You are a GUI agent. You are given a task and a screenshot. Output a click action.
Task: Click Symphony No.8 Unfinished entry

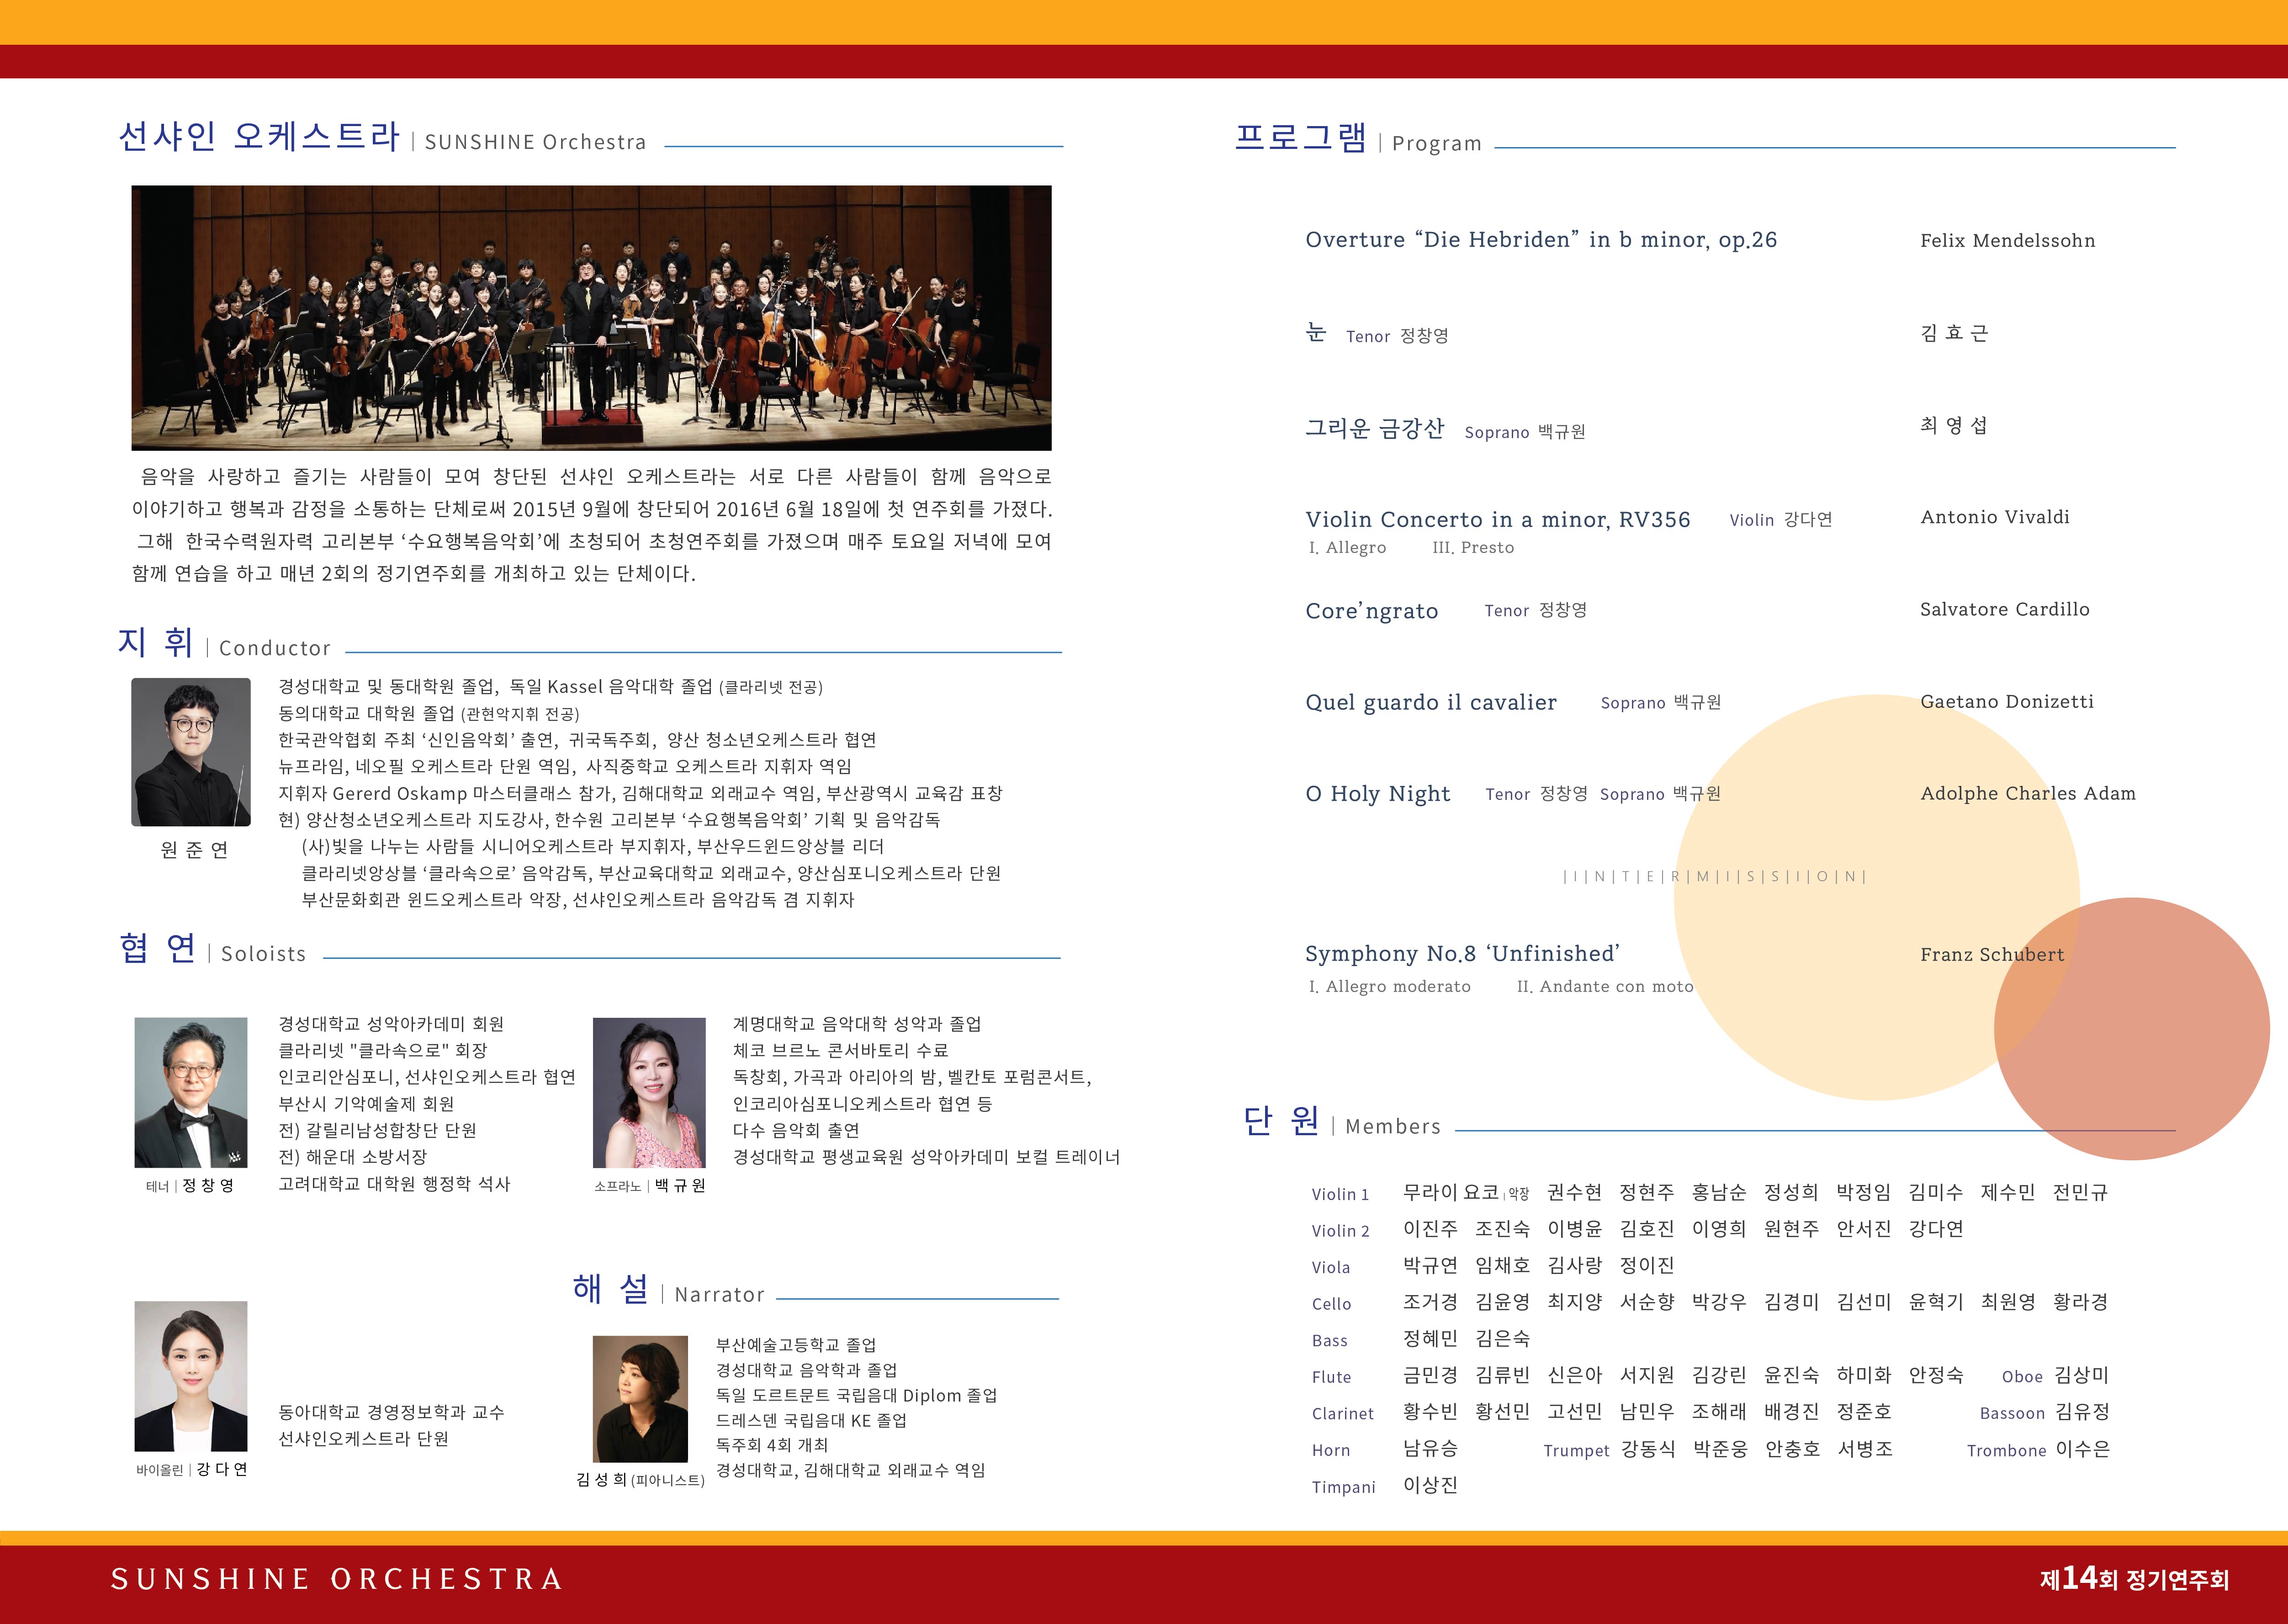coord(1462,953)
